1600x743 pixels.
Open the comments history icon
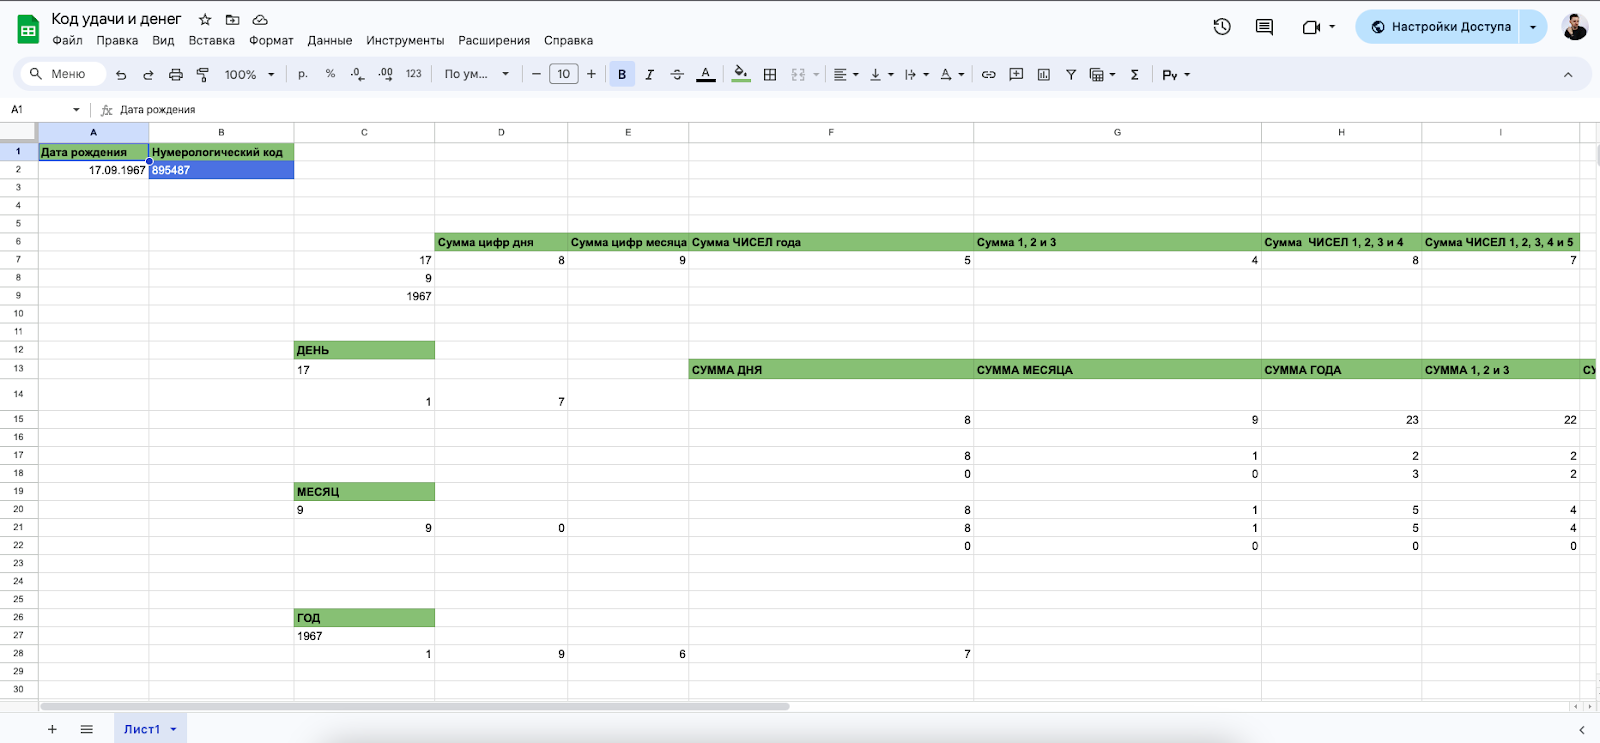[1264, 27]
